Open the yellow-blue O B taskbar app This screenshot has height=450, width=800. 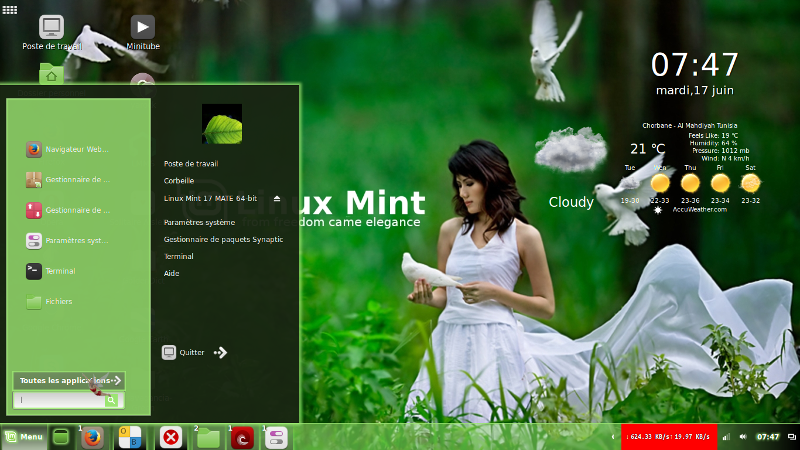(130, 437)
